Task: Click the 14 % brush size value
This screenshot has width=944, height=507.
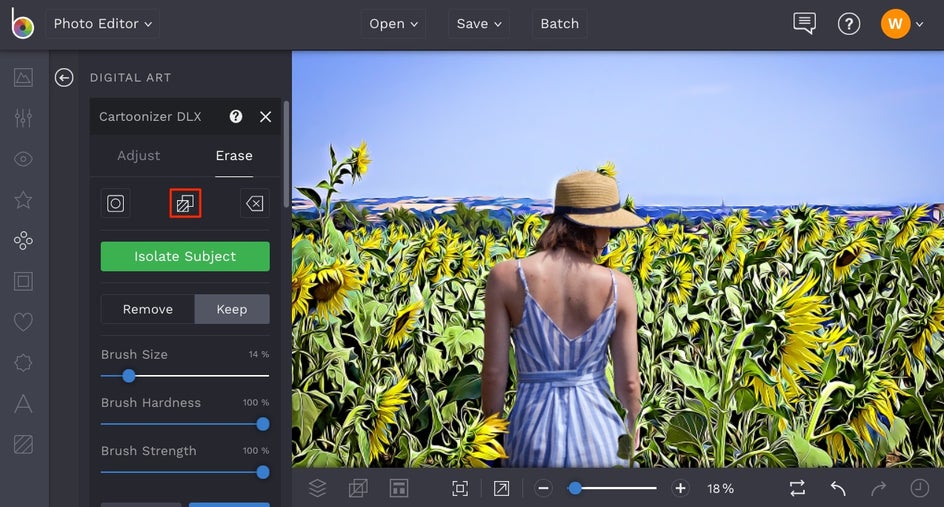Action: 259,354
